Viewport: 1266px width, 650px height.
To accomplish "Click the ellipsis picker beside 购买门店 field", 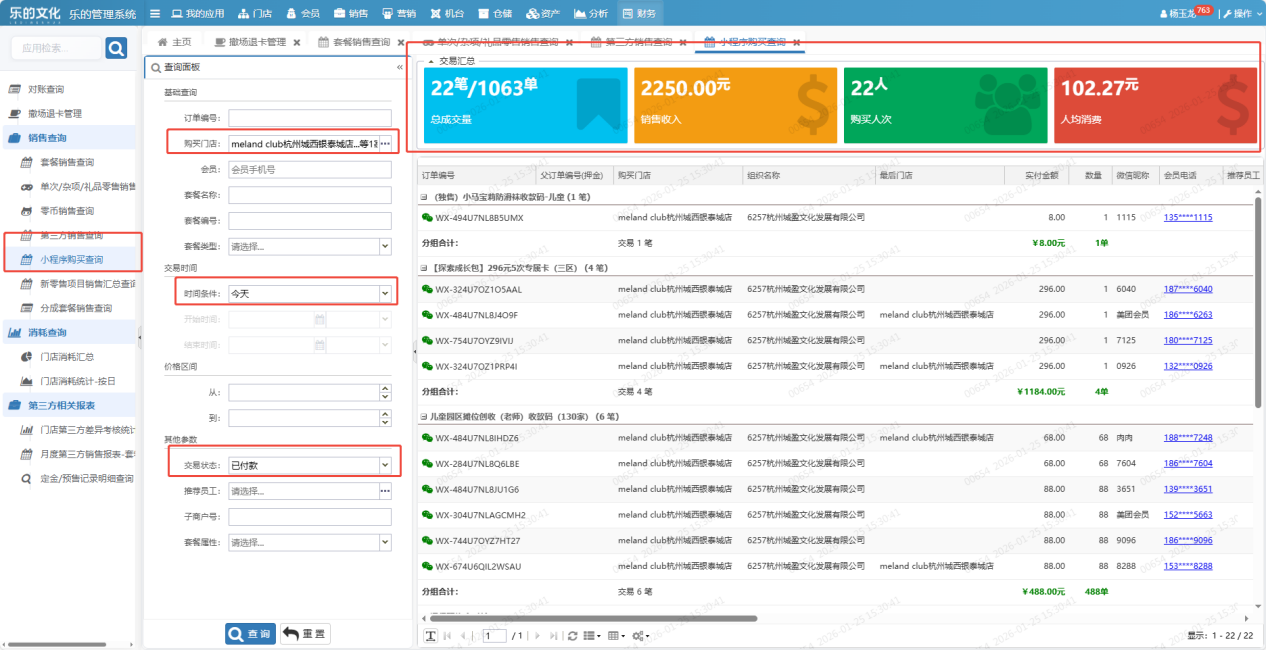I will pyautogui.click(x=385, y=144).
